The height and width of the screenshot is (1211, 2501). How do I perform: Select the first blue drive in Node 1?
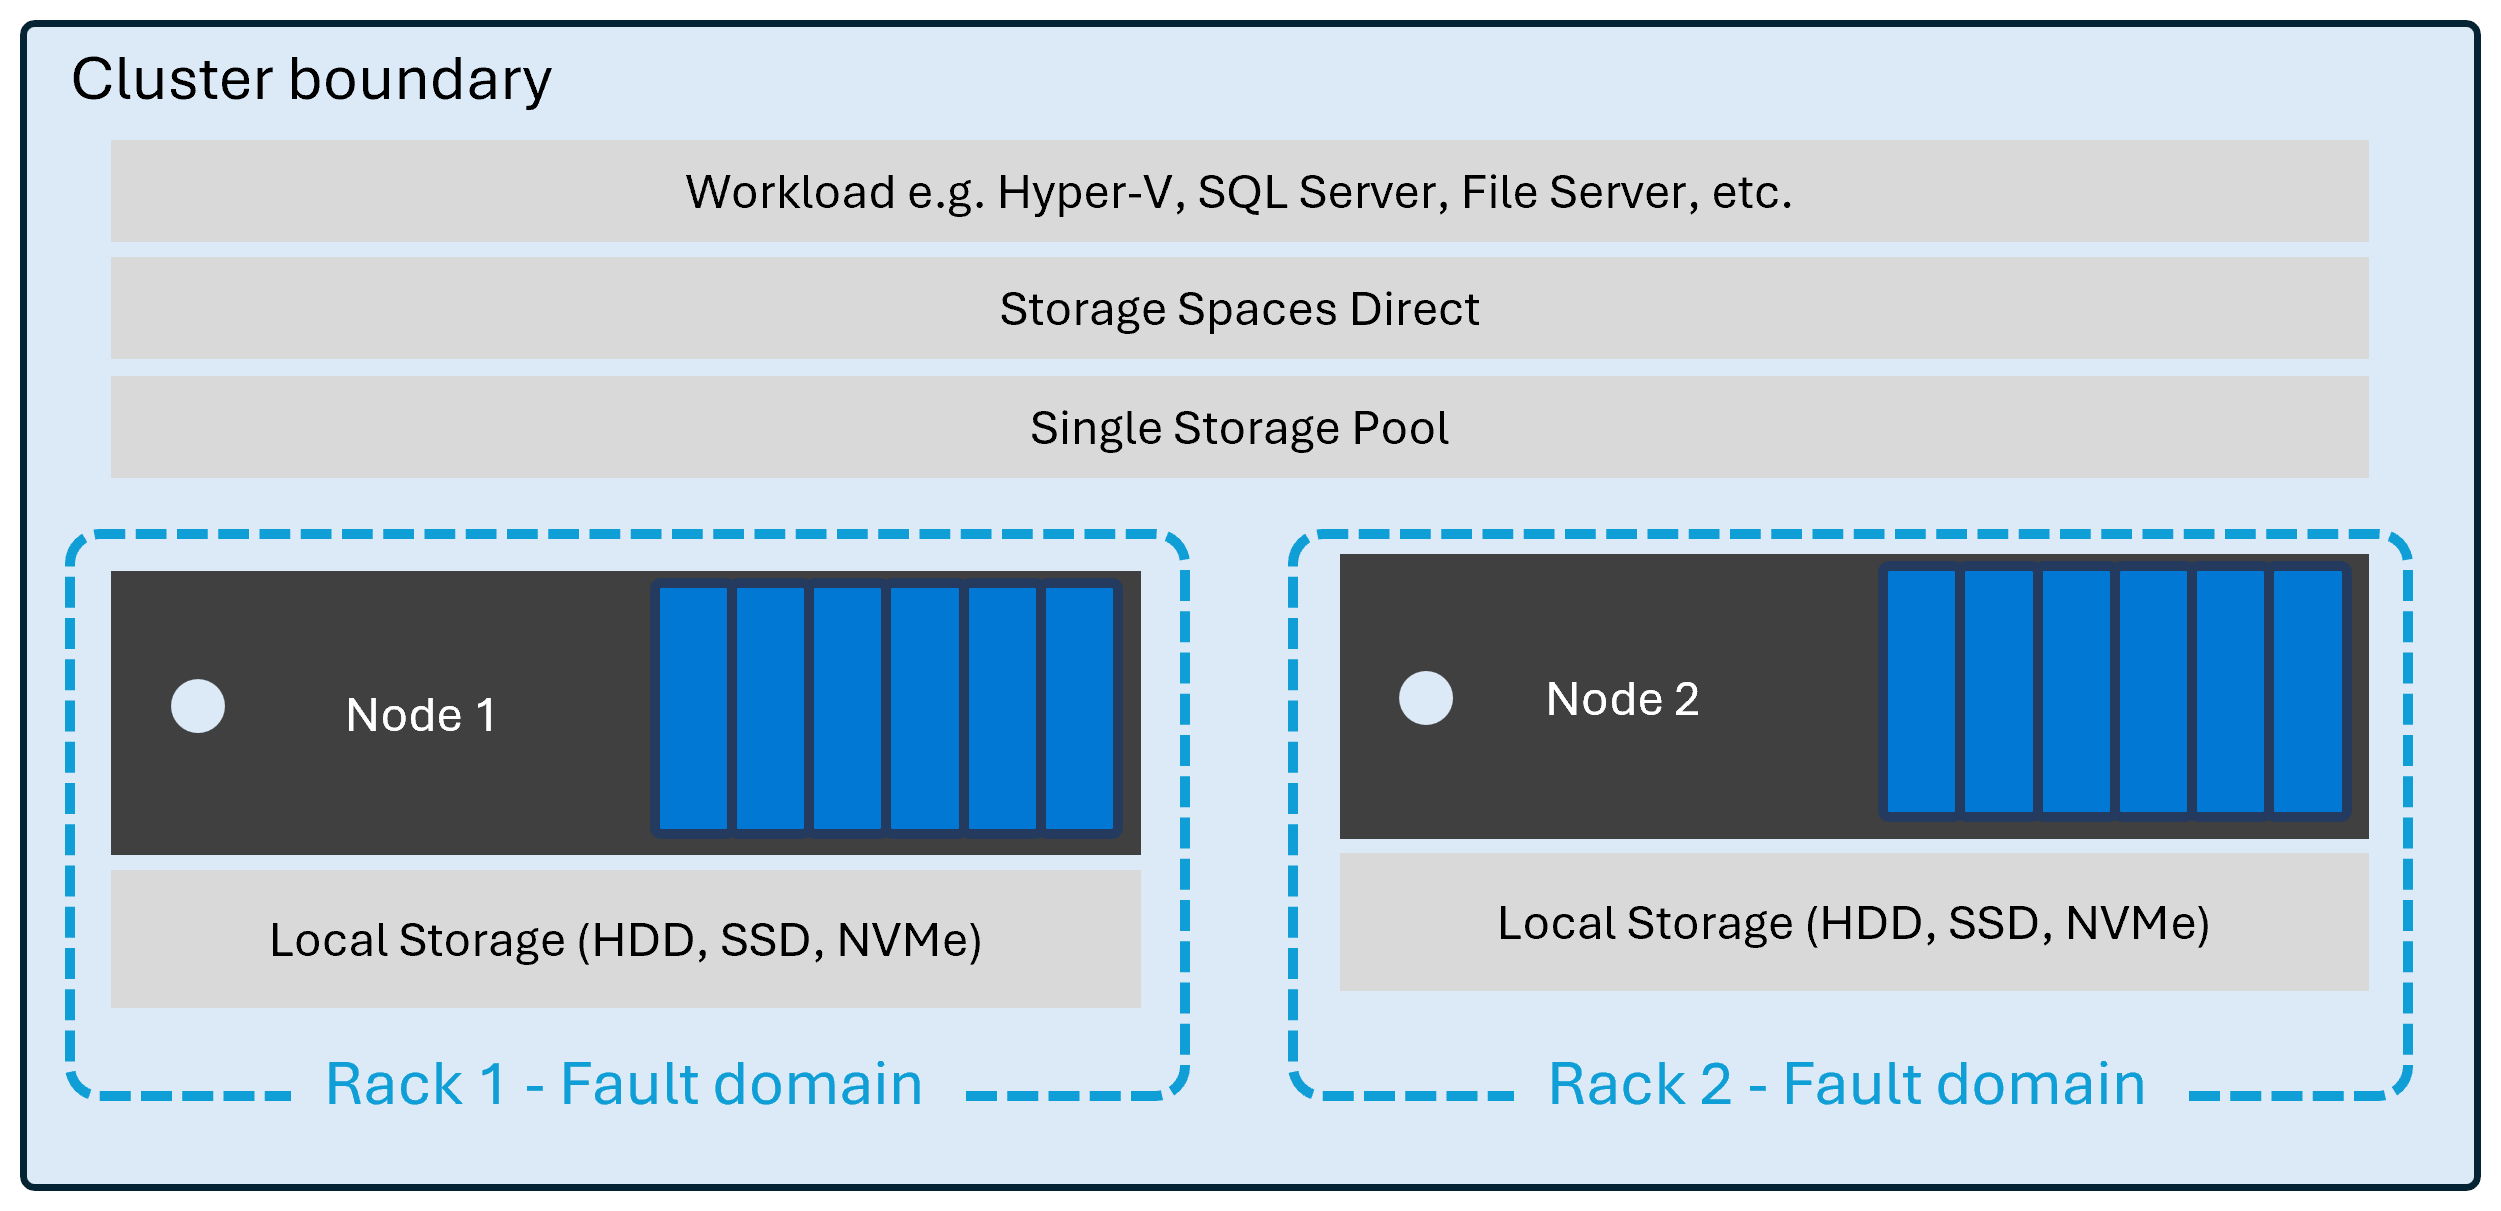[693, 708]
